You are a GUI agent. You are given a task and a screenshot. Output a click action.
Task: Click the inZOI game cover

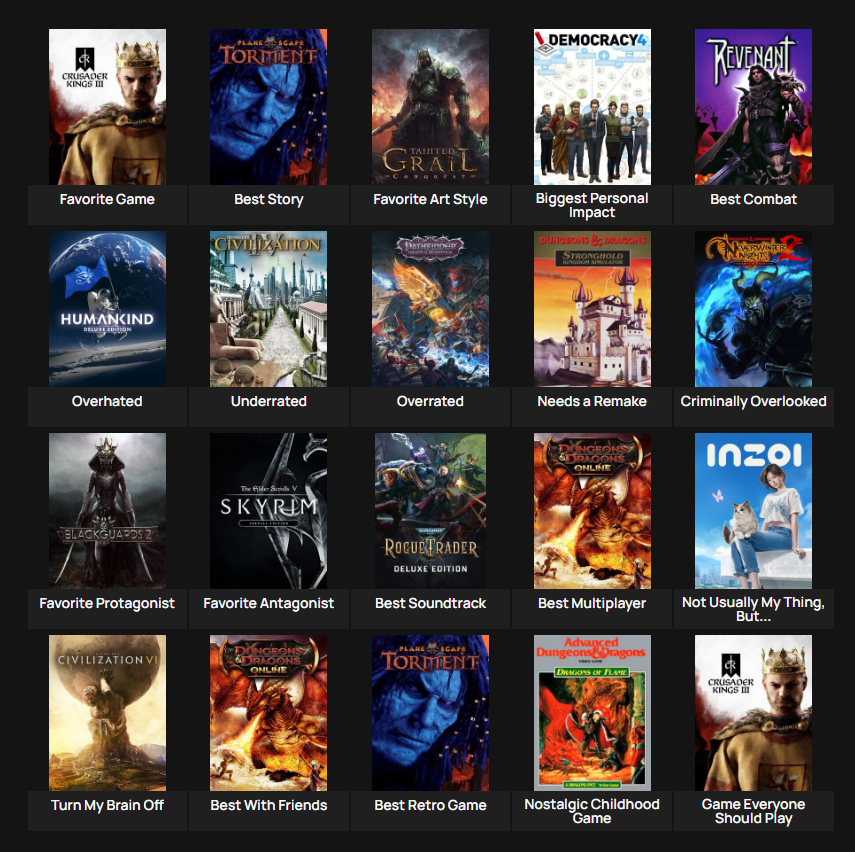pos(753,511)
